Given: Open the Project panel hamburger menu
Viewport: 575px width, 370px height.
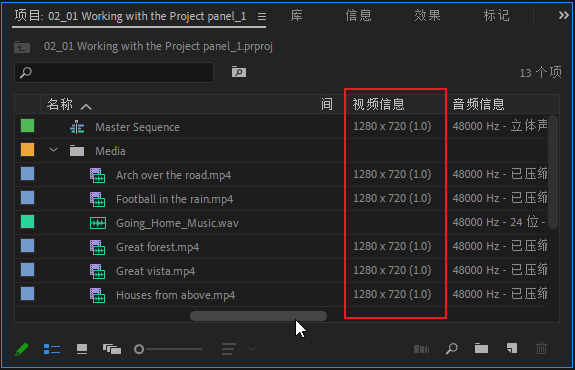Looking at the screenshot, I should pos(262,17).
